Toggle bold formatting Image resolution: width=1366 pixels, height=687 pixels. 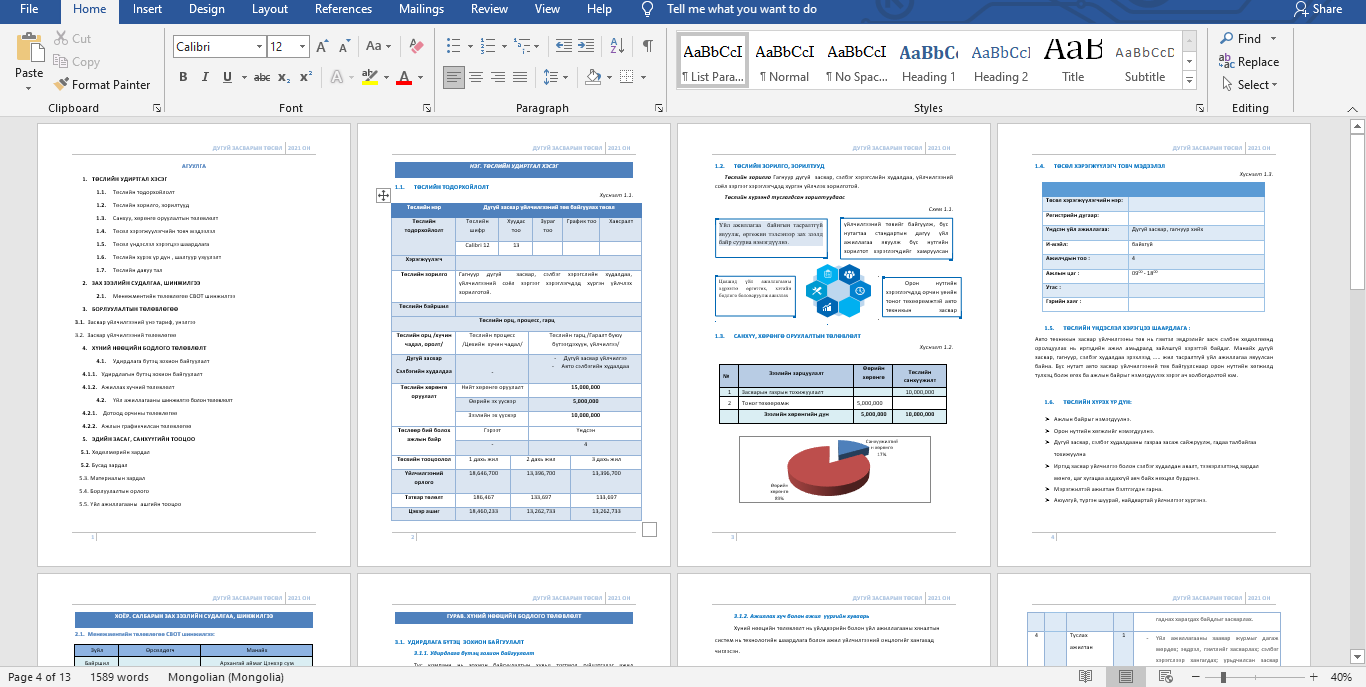[x=183, y=77]
